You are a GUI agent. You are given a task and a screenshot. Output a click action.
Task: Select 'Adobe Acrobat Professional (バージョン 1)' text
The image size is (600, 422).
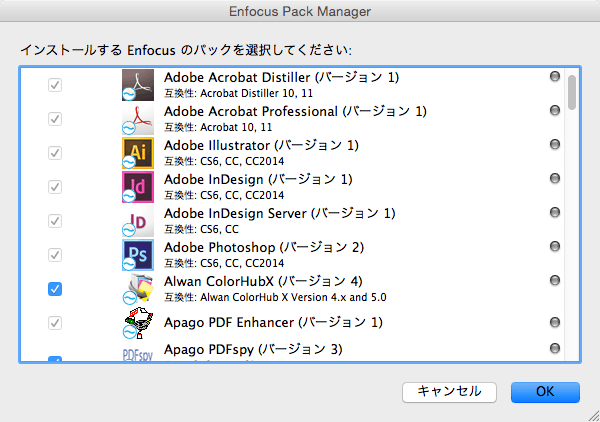point(295,112)
